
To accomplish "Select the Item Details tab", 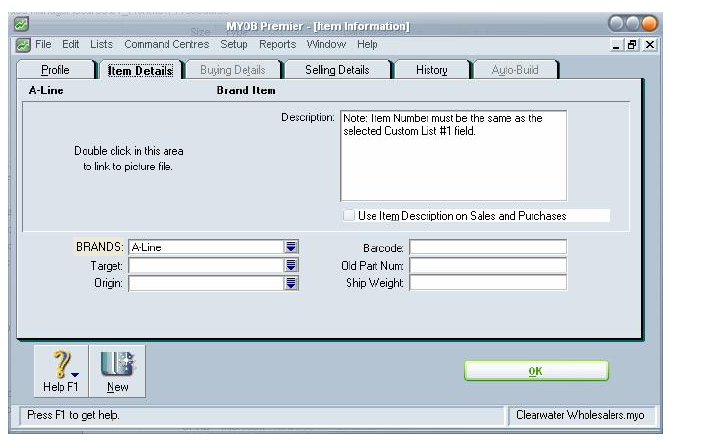I will [x=140, y=70].
